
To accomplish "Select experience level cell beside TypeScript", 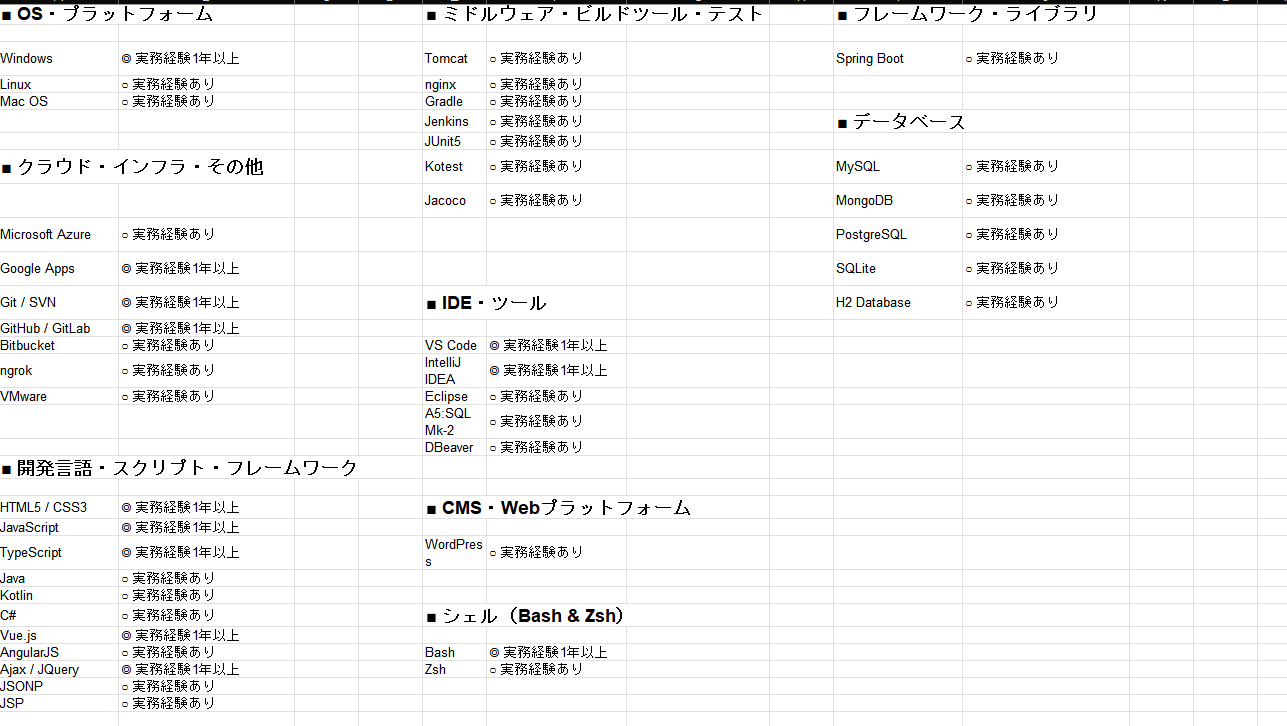I will [x=206, y=553].
